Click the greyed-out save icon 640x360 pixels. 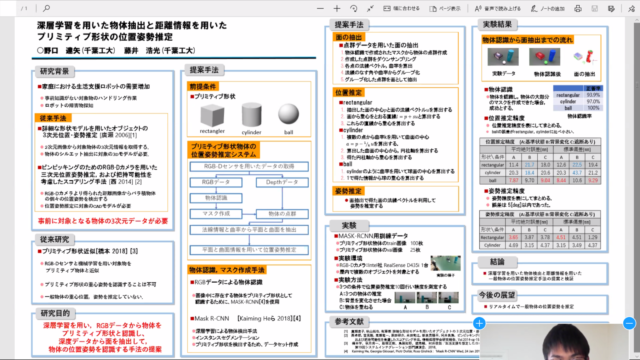pyautogui.click(x=595, y=9)
